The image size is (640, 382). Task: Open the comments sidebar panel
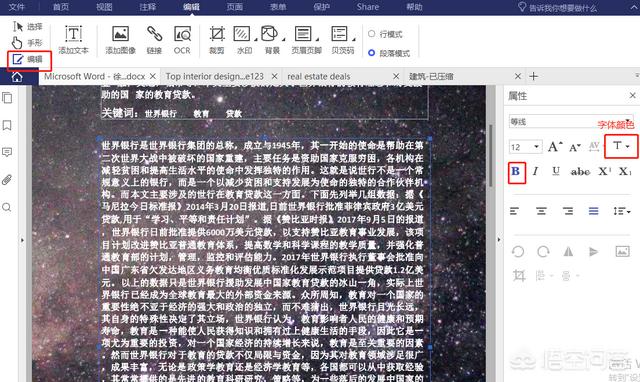[x=7, y=152]
